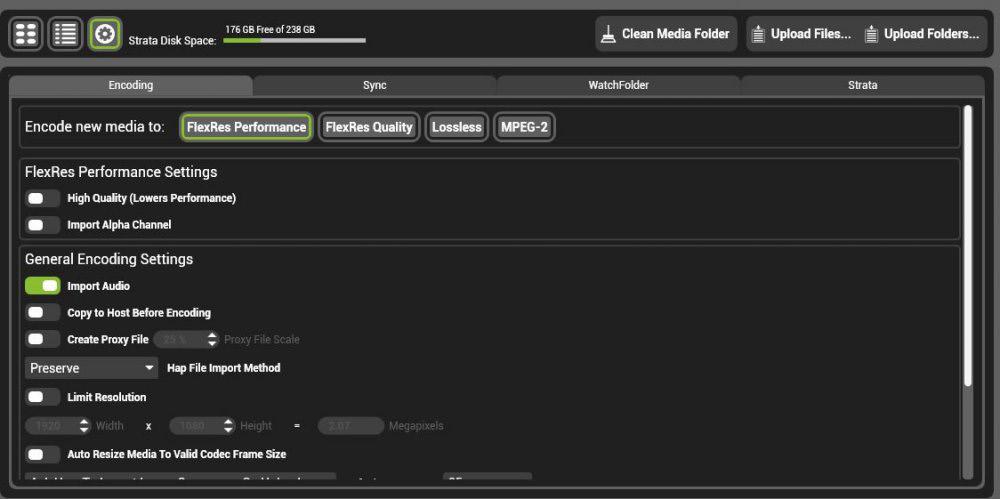The image size is (1000, 499).
Task: Click the Megapixels value field
Action: (351, 426)
